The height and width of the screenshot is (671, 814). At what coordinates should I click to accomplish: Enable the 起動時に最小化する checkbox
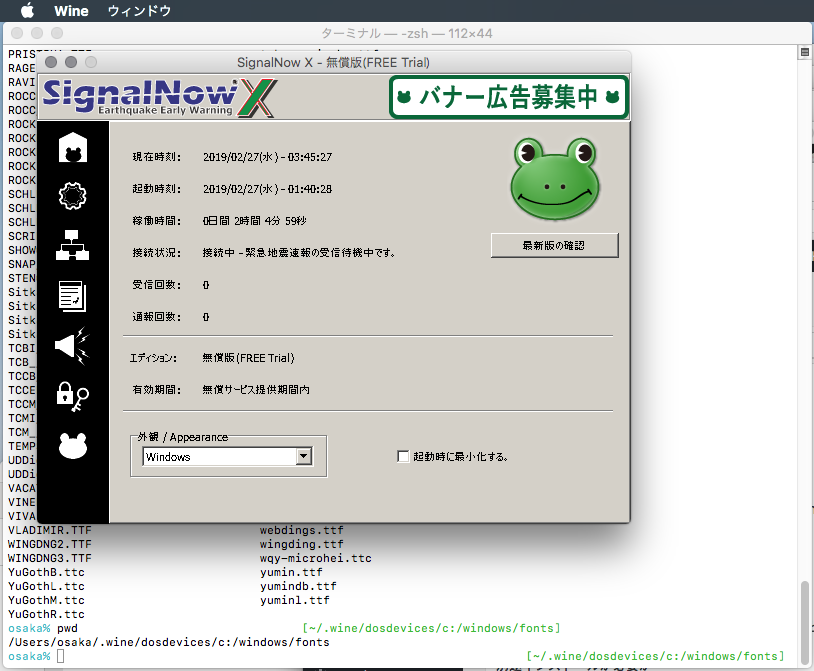pyautogui.click(x=403, y=457)
